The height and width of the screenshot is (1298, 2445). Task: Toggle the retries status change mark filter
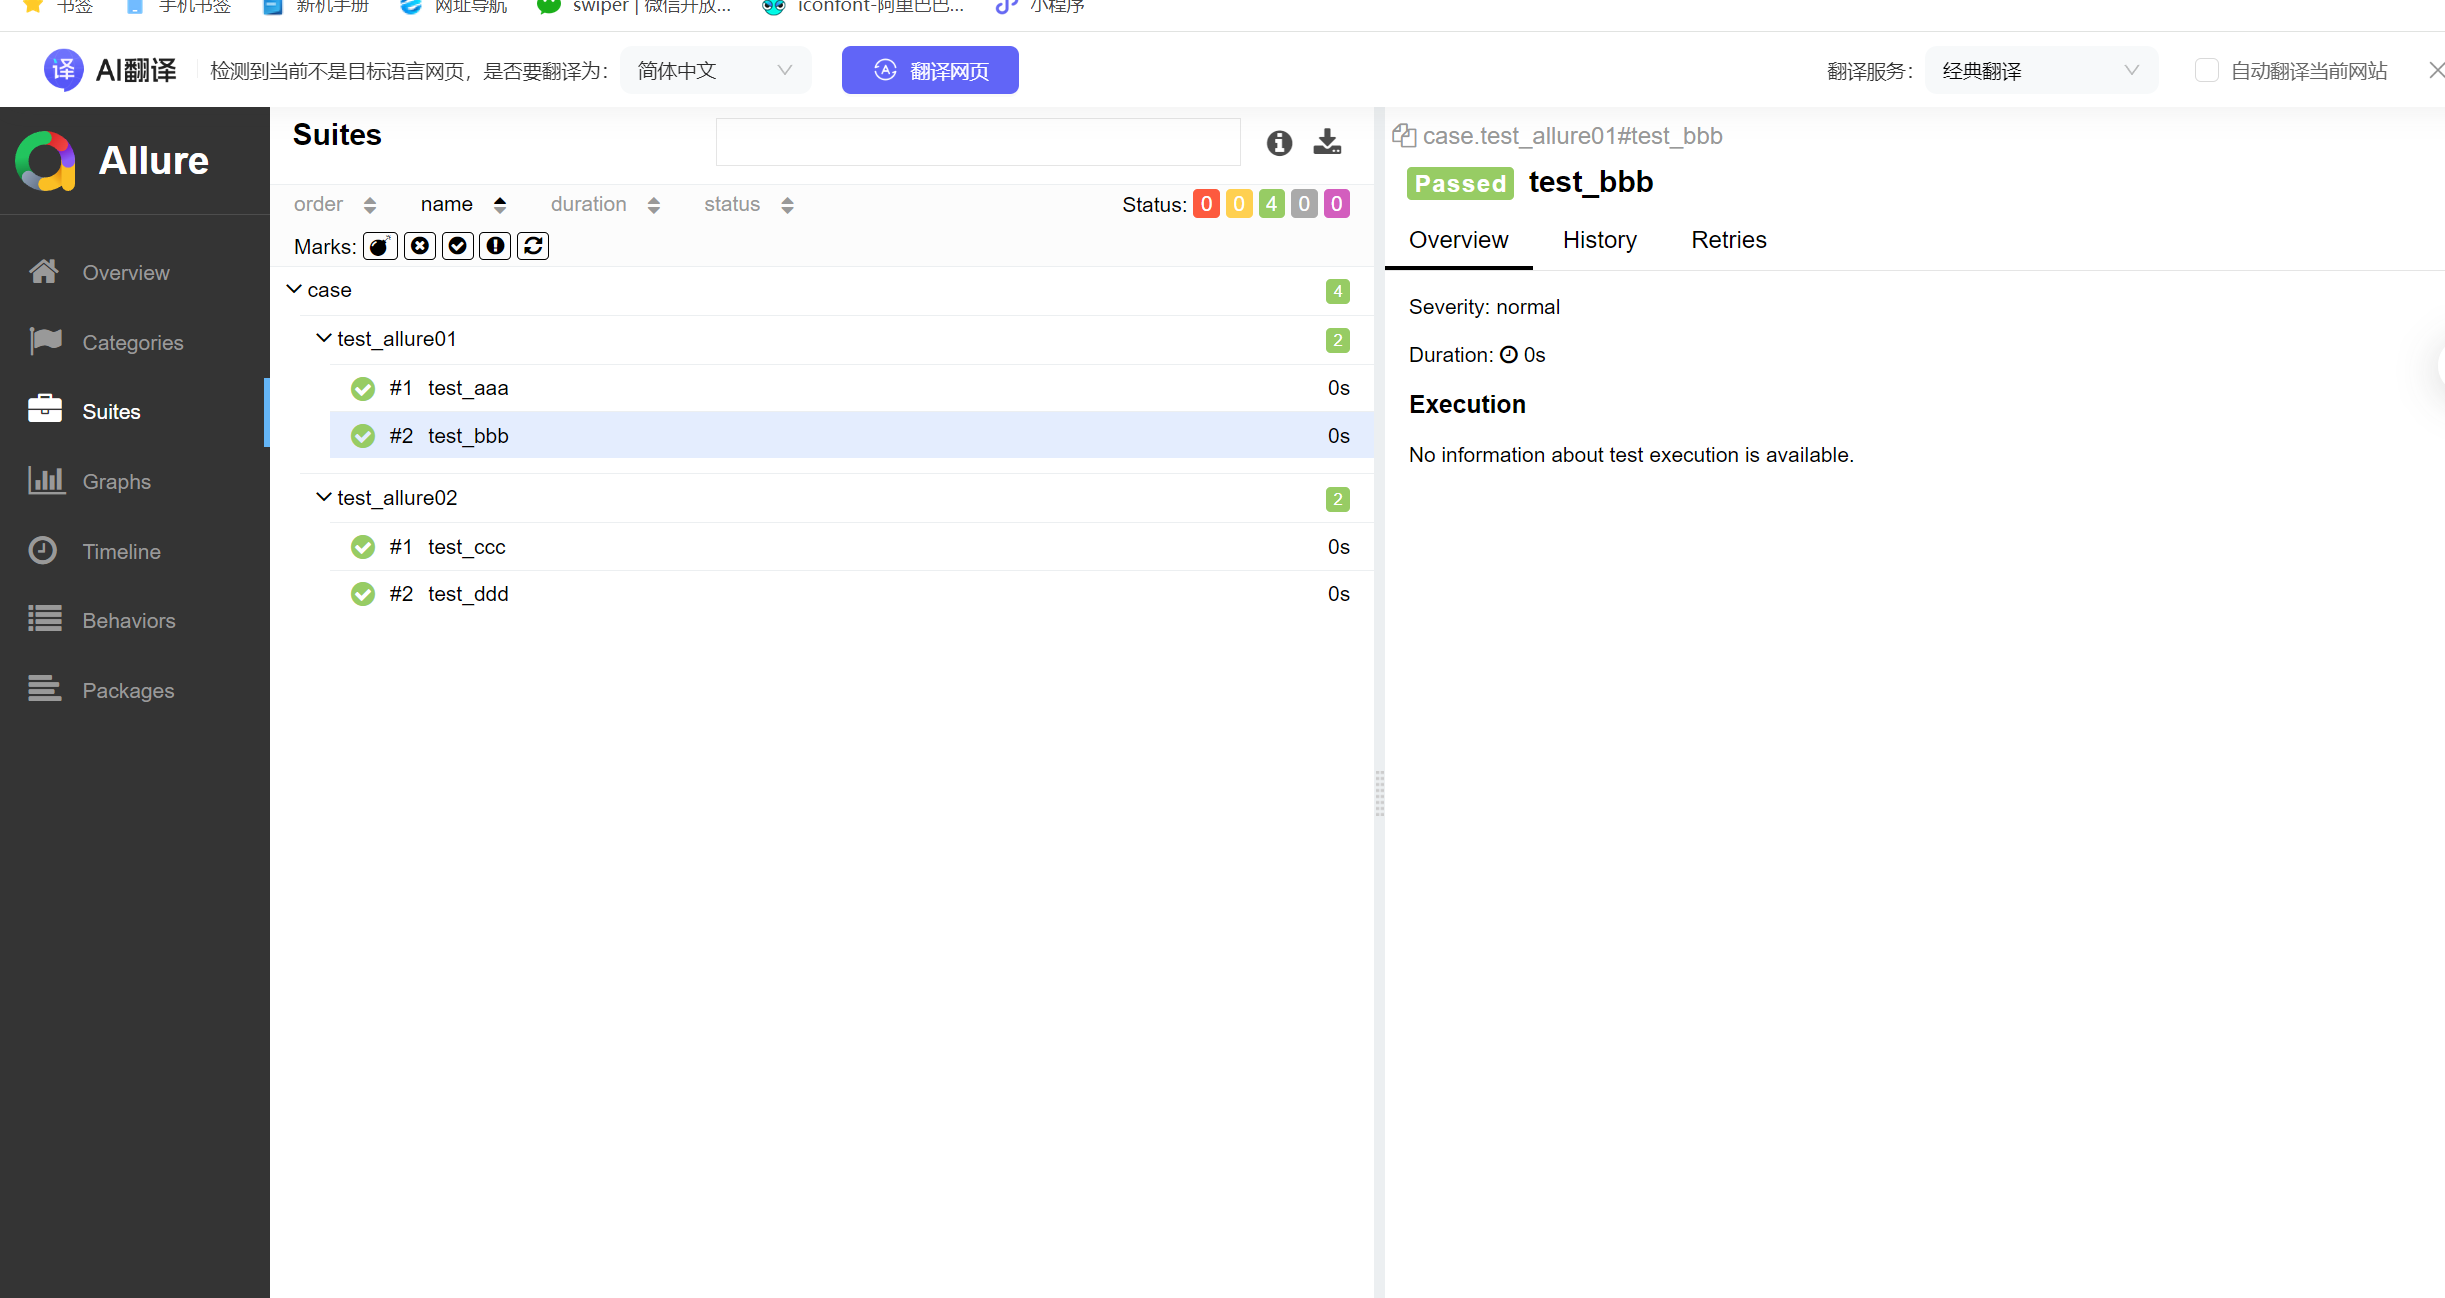tap(533, 246)
